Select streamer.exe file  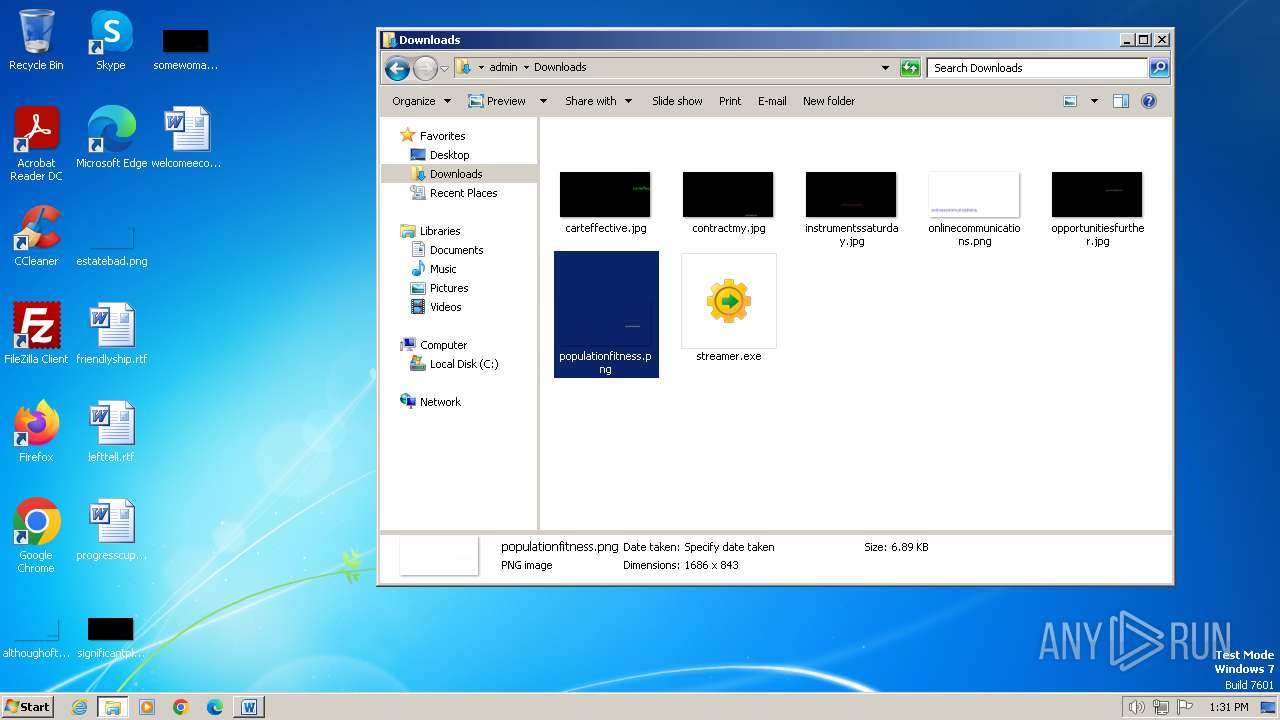click(728, 309)
